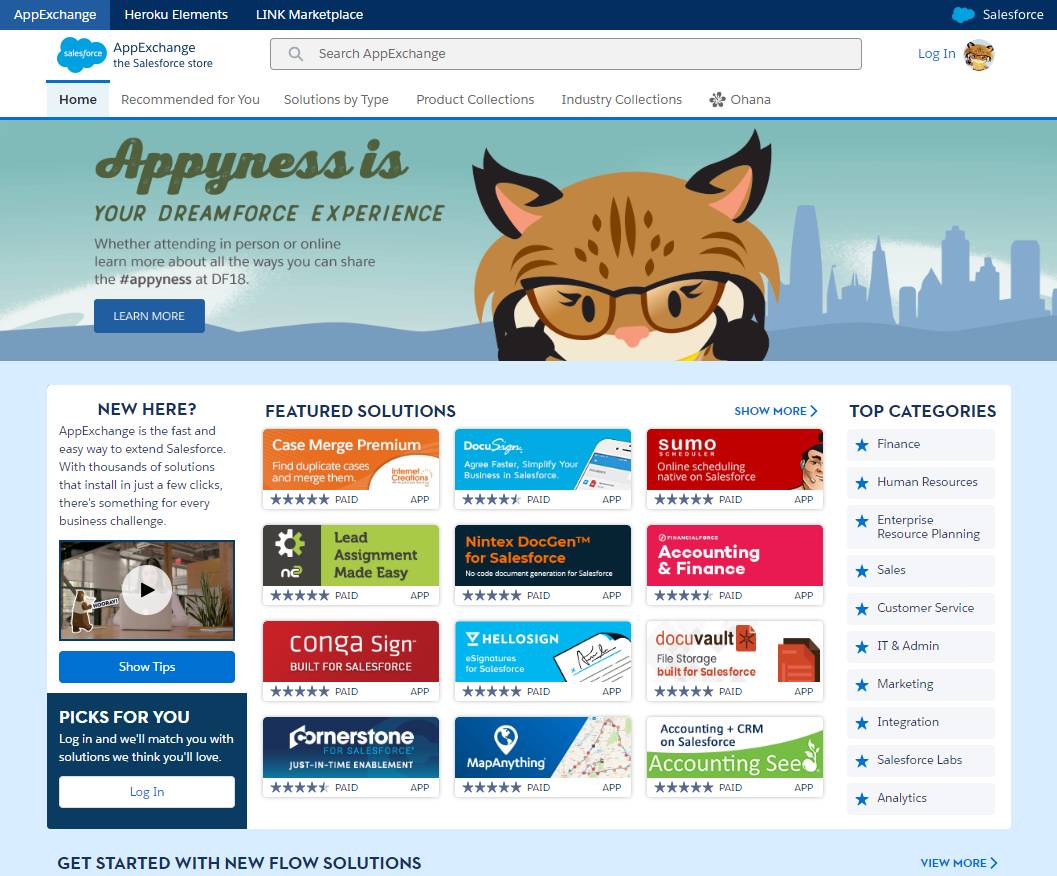Open the Accounting Seed tile
This screenshot has width=1057, height=876.
click(x=735, y=757)
